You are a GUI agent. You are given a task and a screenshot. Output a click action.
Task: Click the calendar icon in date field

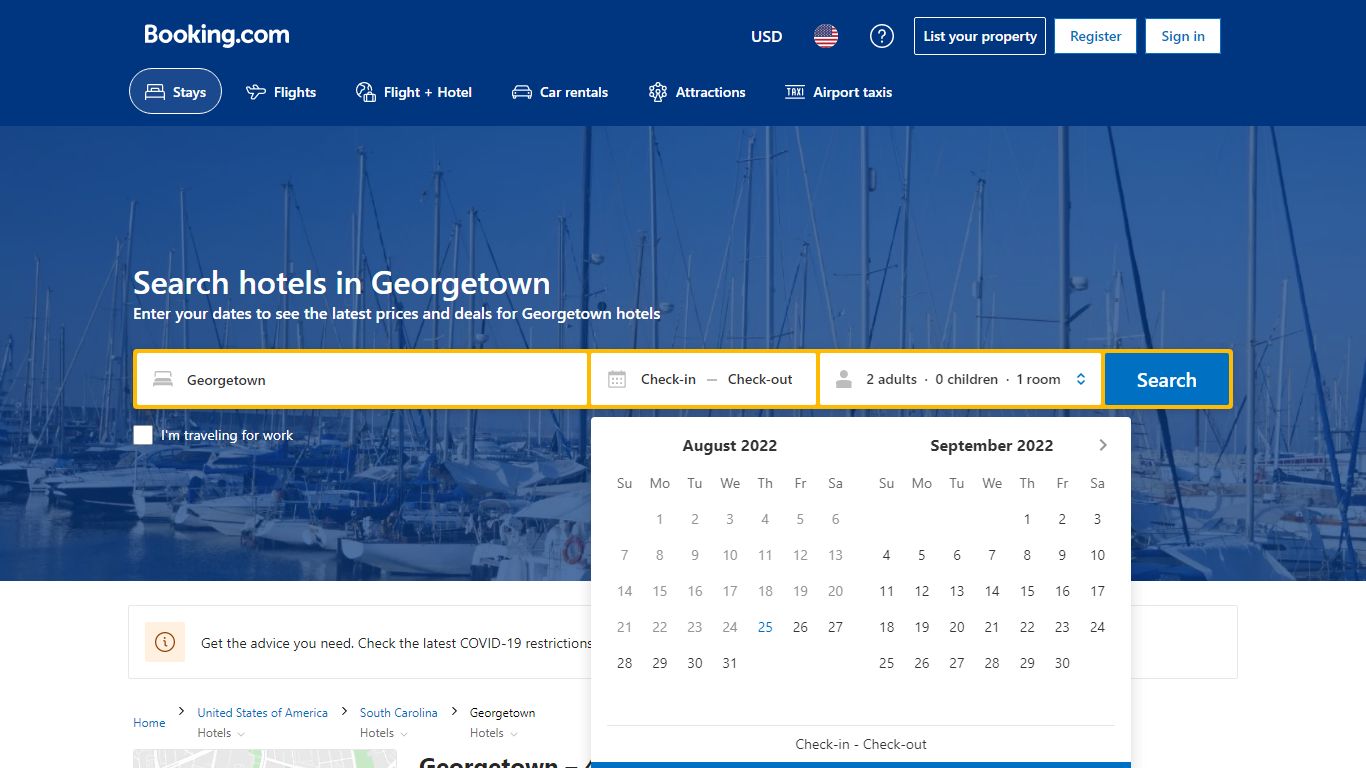617,379
